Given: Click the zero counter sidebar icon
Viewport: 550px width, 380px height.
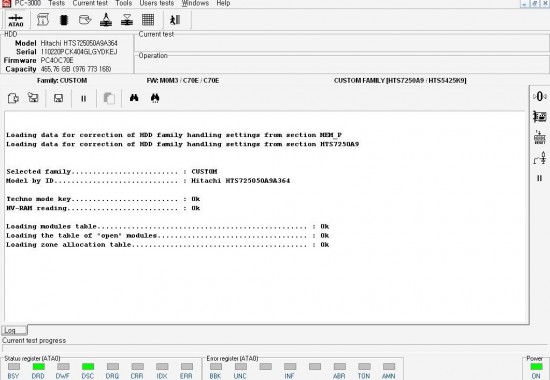Looking at the screenshot, I should point(539,96).
